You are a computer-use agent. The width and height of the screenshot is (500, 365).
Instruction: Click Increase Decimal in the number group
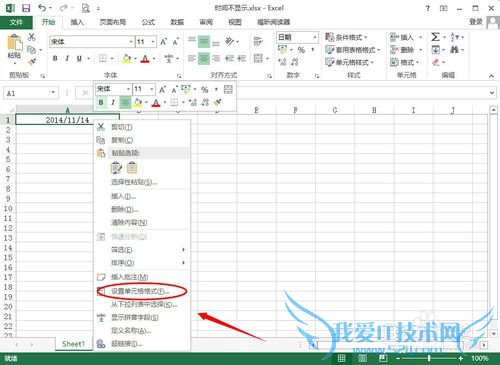(282, 62)
